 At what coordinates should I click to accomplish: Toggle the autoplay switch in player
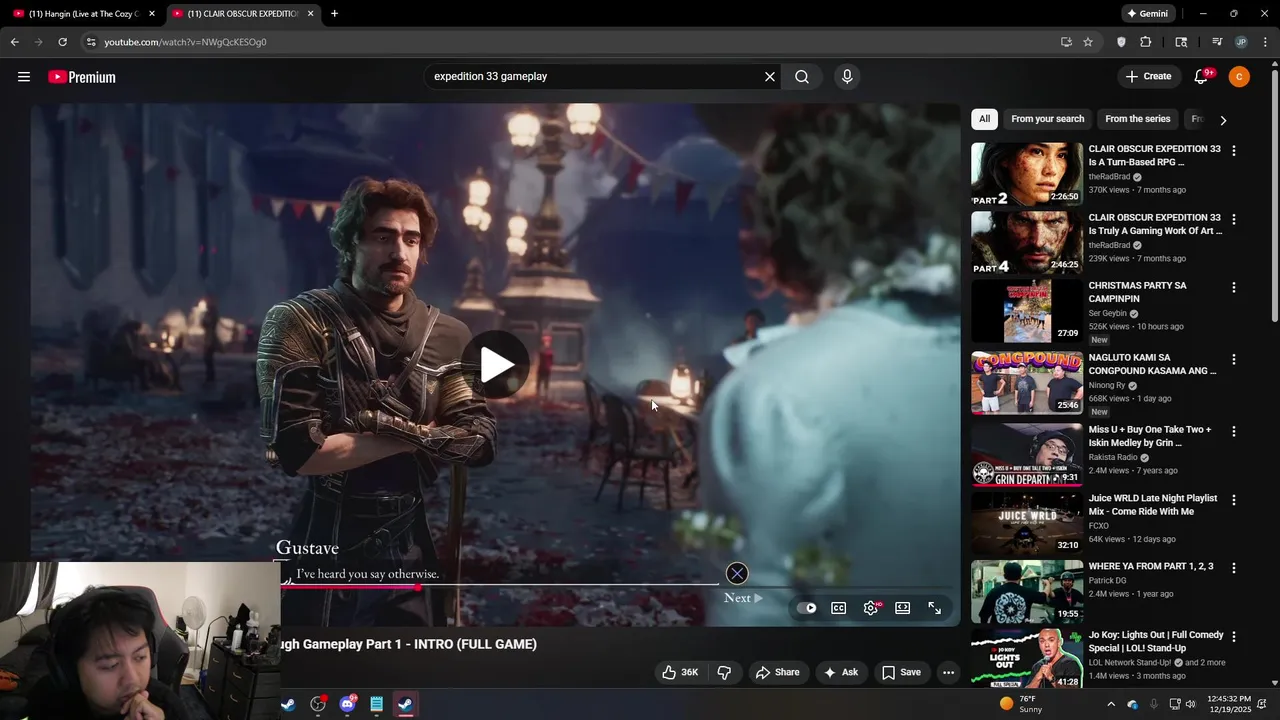coord(809,608)
